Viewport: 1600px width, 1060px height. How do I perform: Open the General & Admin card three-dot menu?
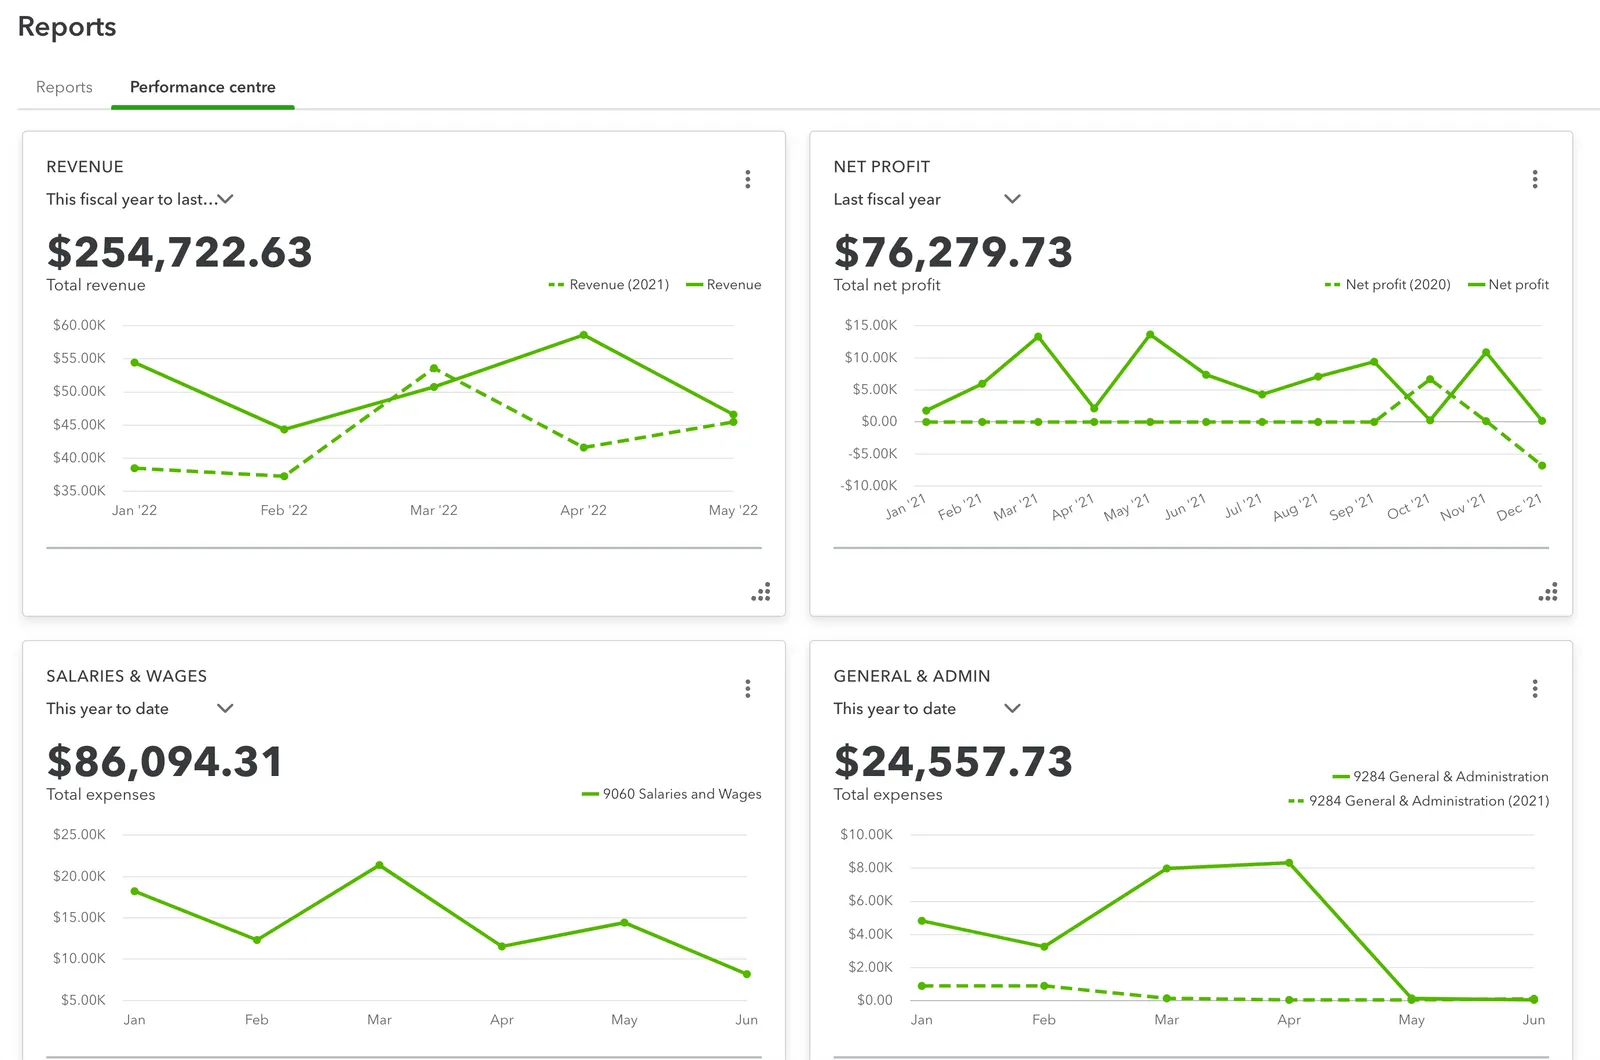(1534, 688)
